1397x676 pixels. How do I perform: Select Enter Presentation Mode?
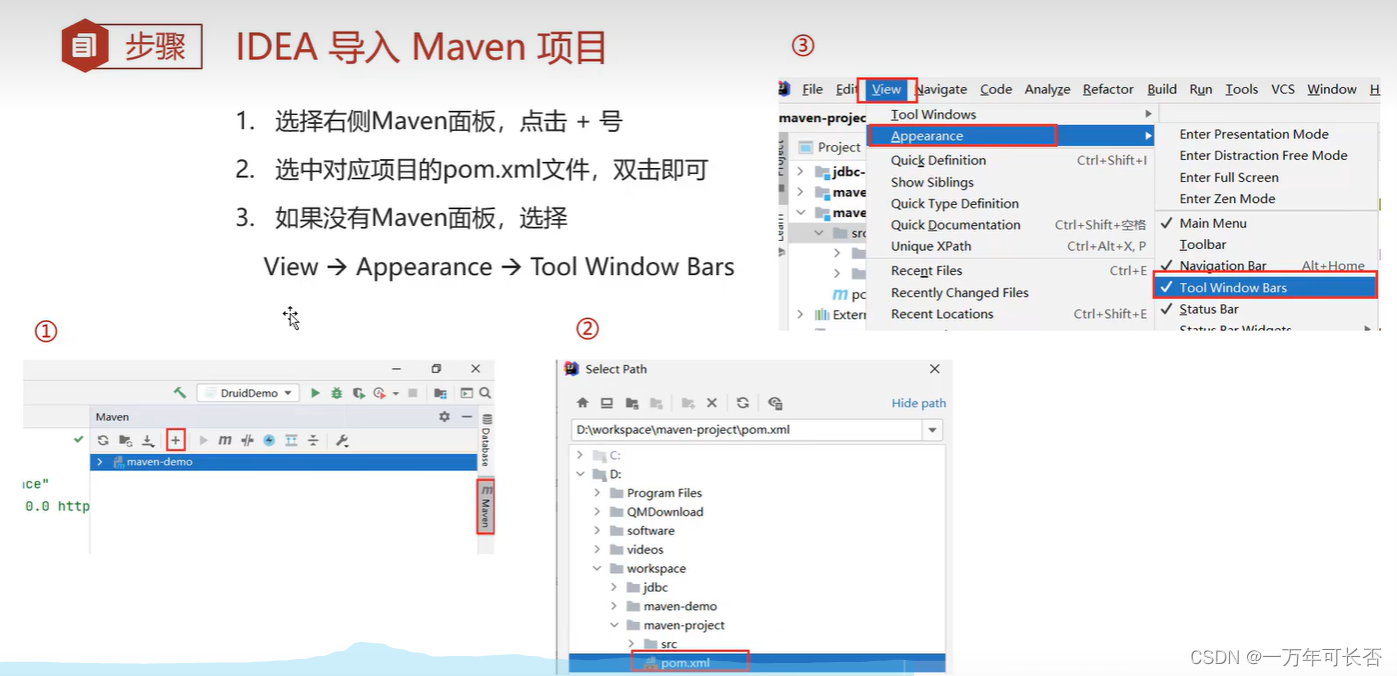tap(1254, 134)
